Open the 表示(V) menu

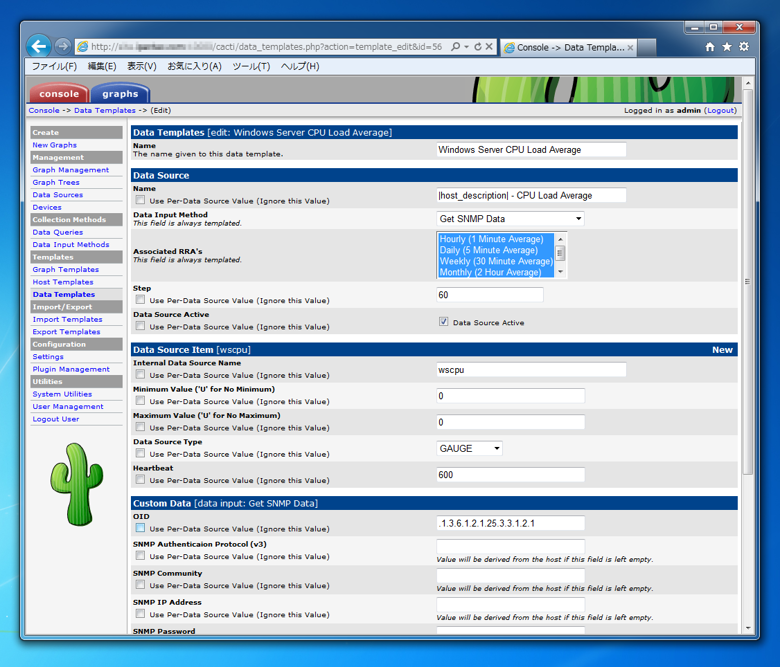click(x=142, y=66)
